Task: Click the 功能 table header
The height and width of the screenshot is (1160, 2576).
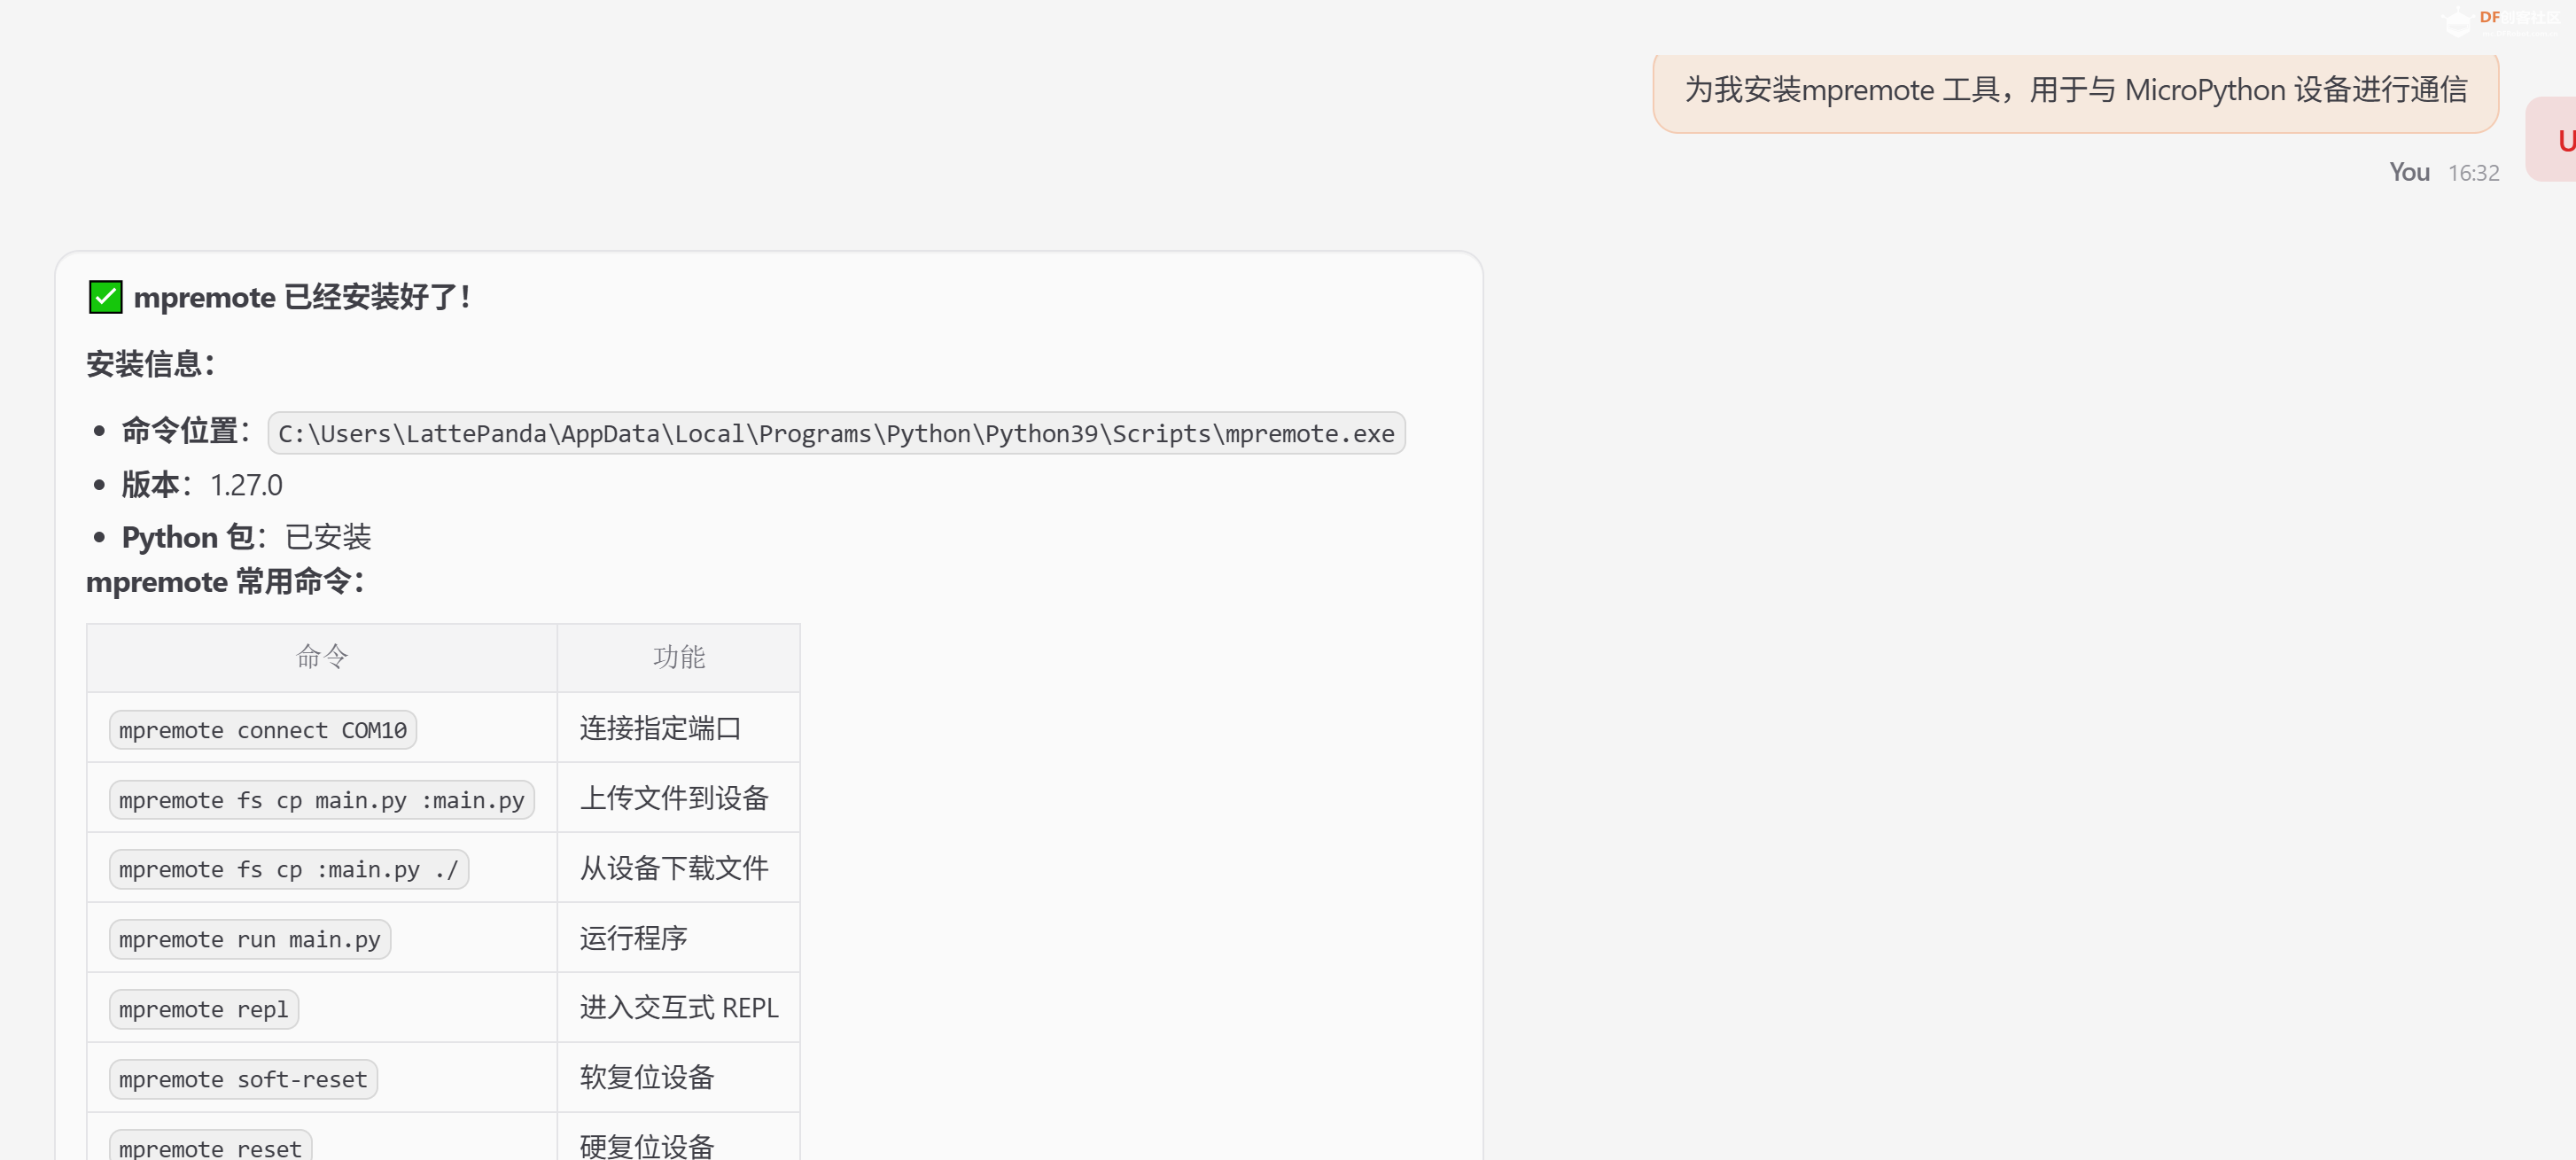Action: click(678, 657)
